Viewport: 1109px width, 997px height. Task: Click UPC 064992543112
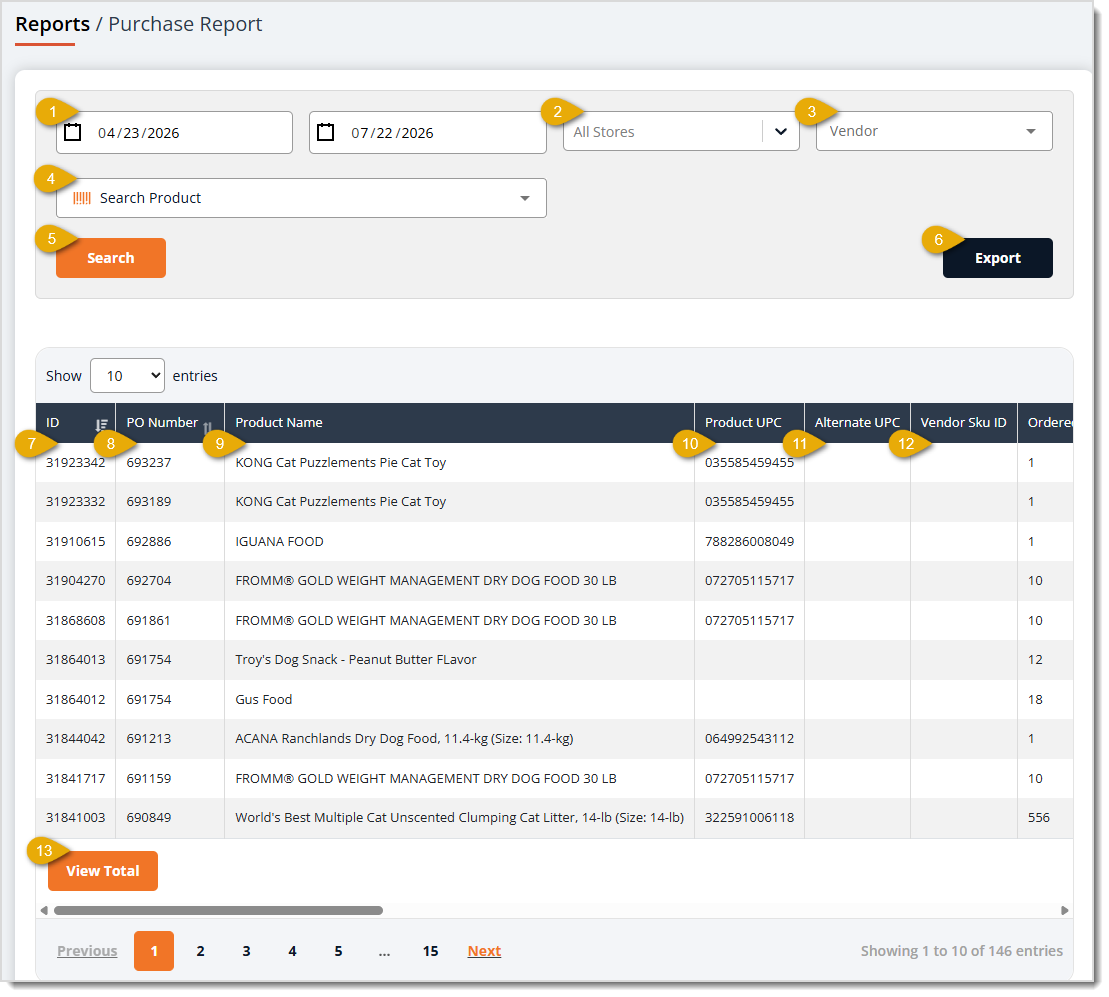click(749, 739)
